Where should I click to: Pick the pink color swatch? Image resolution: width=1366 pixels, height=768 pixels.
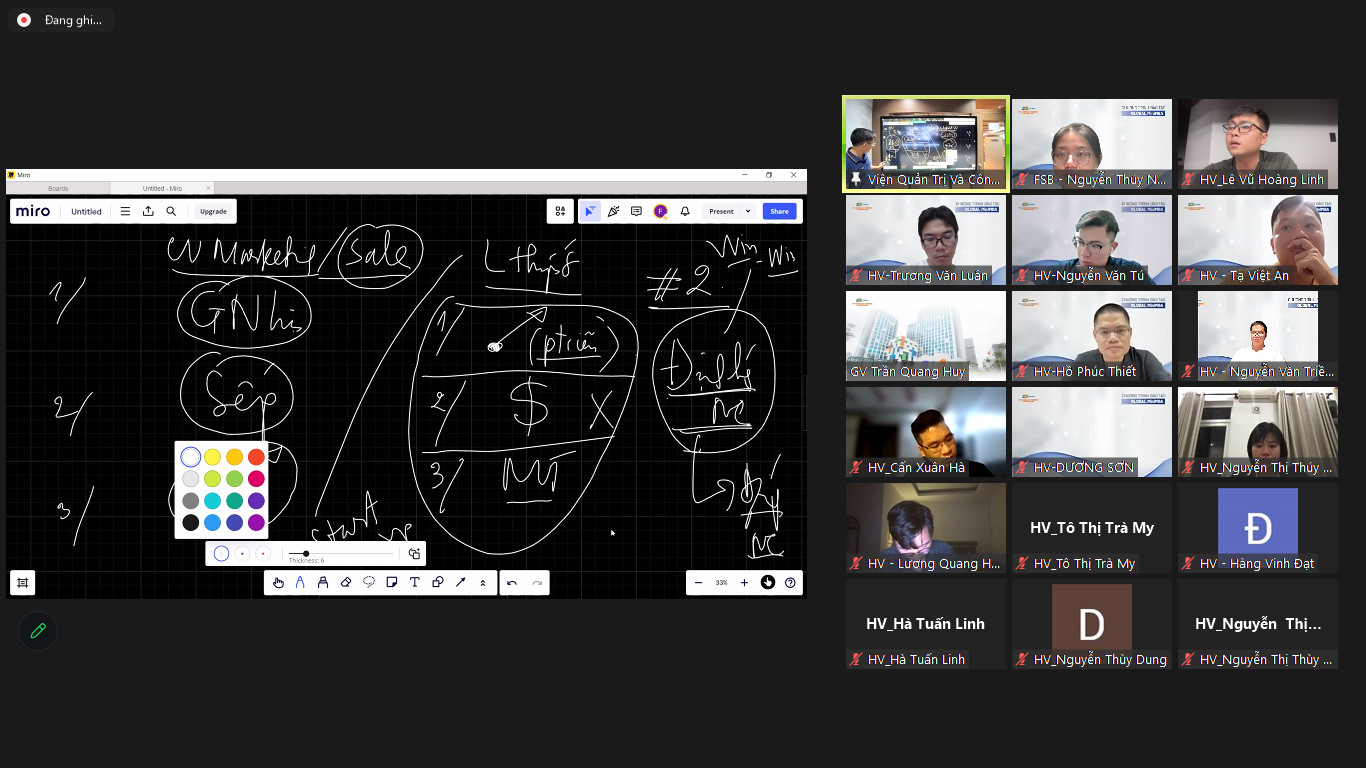(256, 478)
